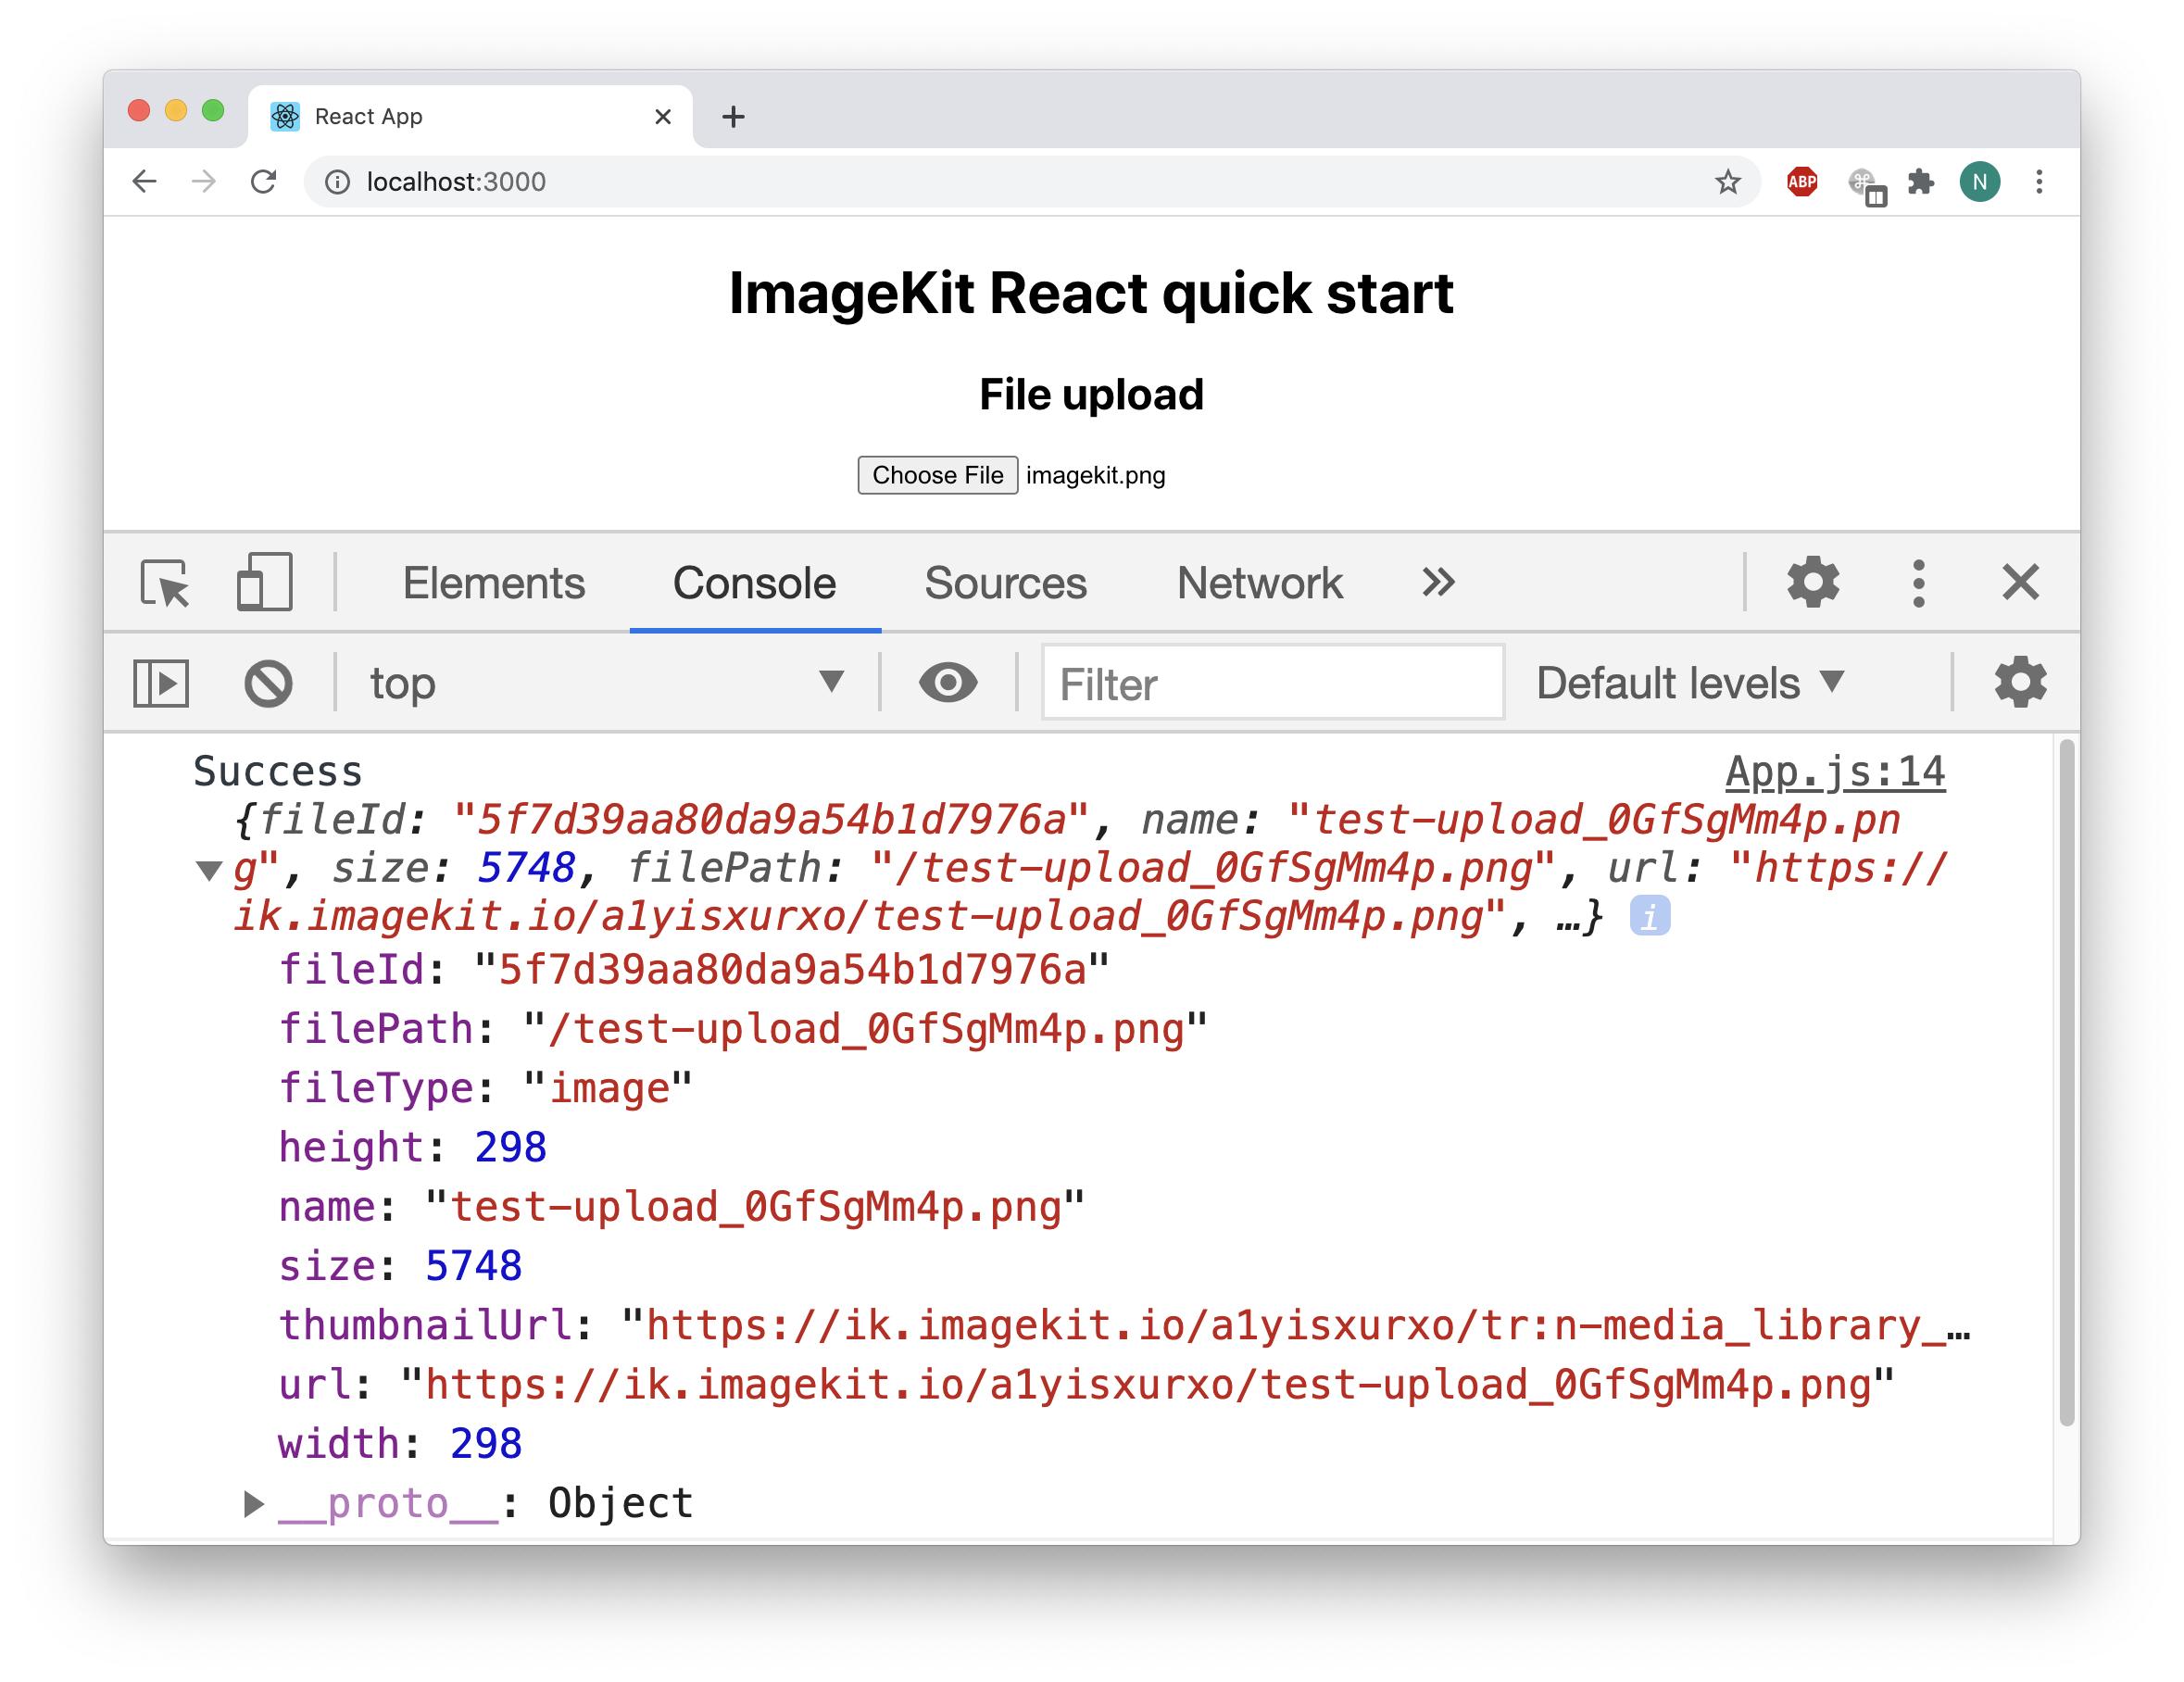
Task: Click the Choose File button
Action: click(938, 473)
